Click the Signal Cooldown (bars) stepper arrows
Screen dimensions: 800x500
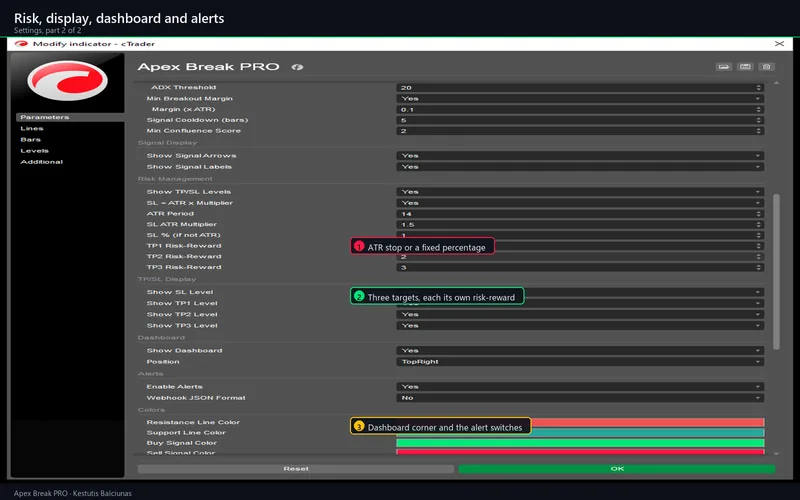(759, 120)
